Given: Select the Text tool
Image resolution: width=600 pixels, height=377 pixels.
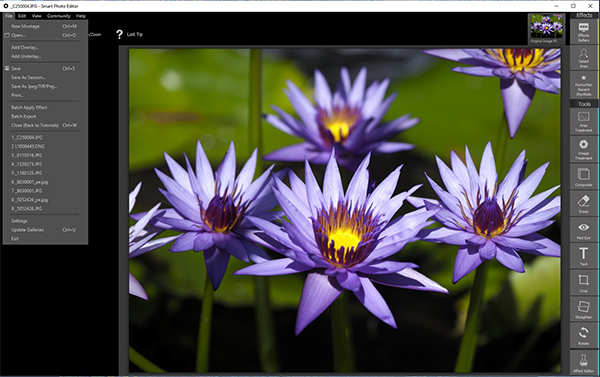Looking at the screenshot, I should point(584,256).
